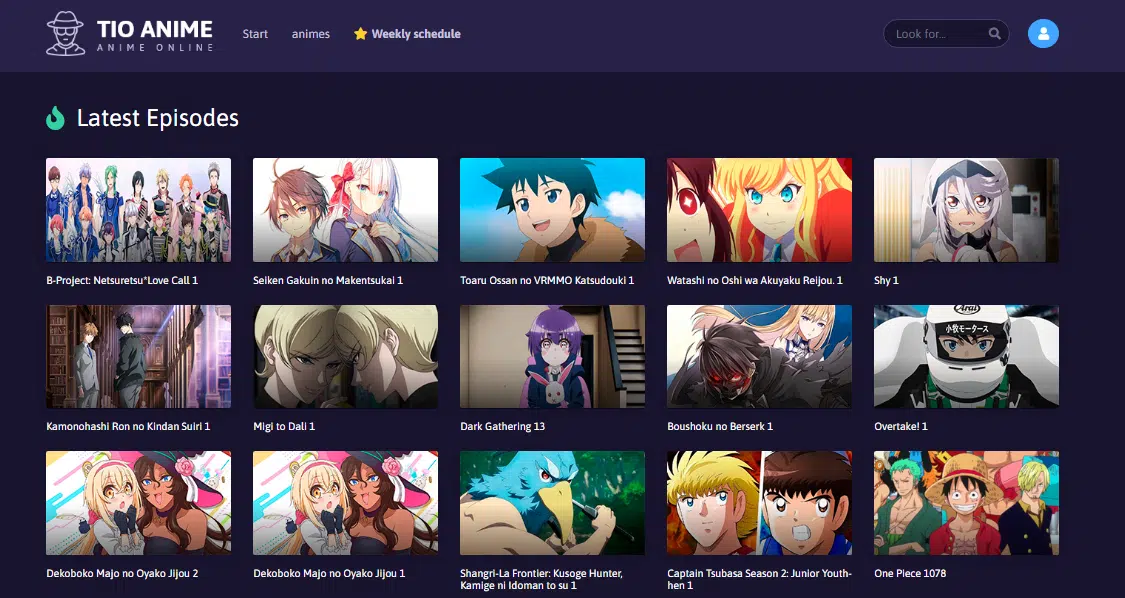The width and height of the screenshot is (1125, 598).
Task: Click the Captain Tsubasa Season 2 thumbnail
Action: point(759,503)
